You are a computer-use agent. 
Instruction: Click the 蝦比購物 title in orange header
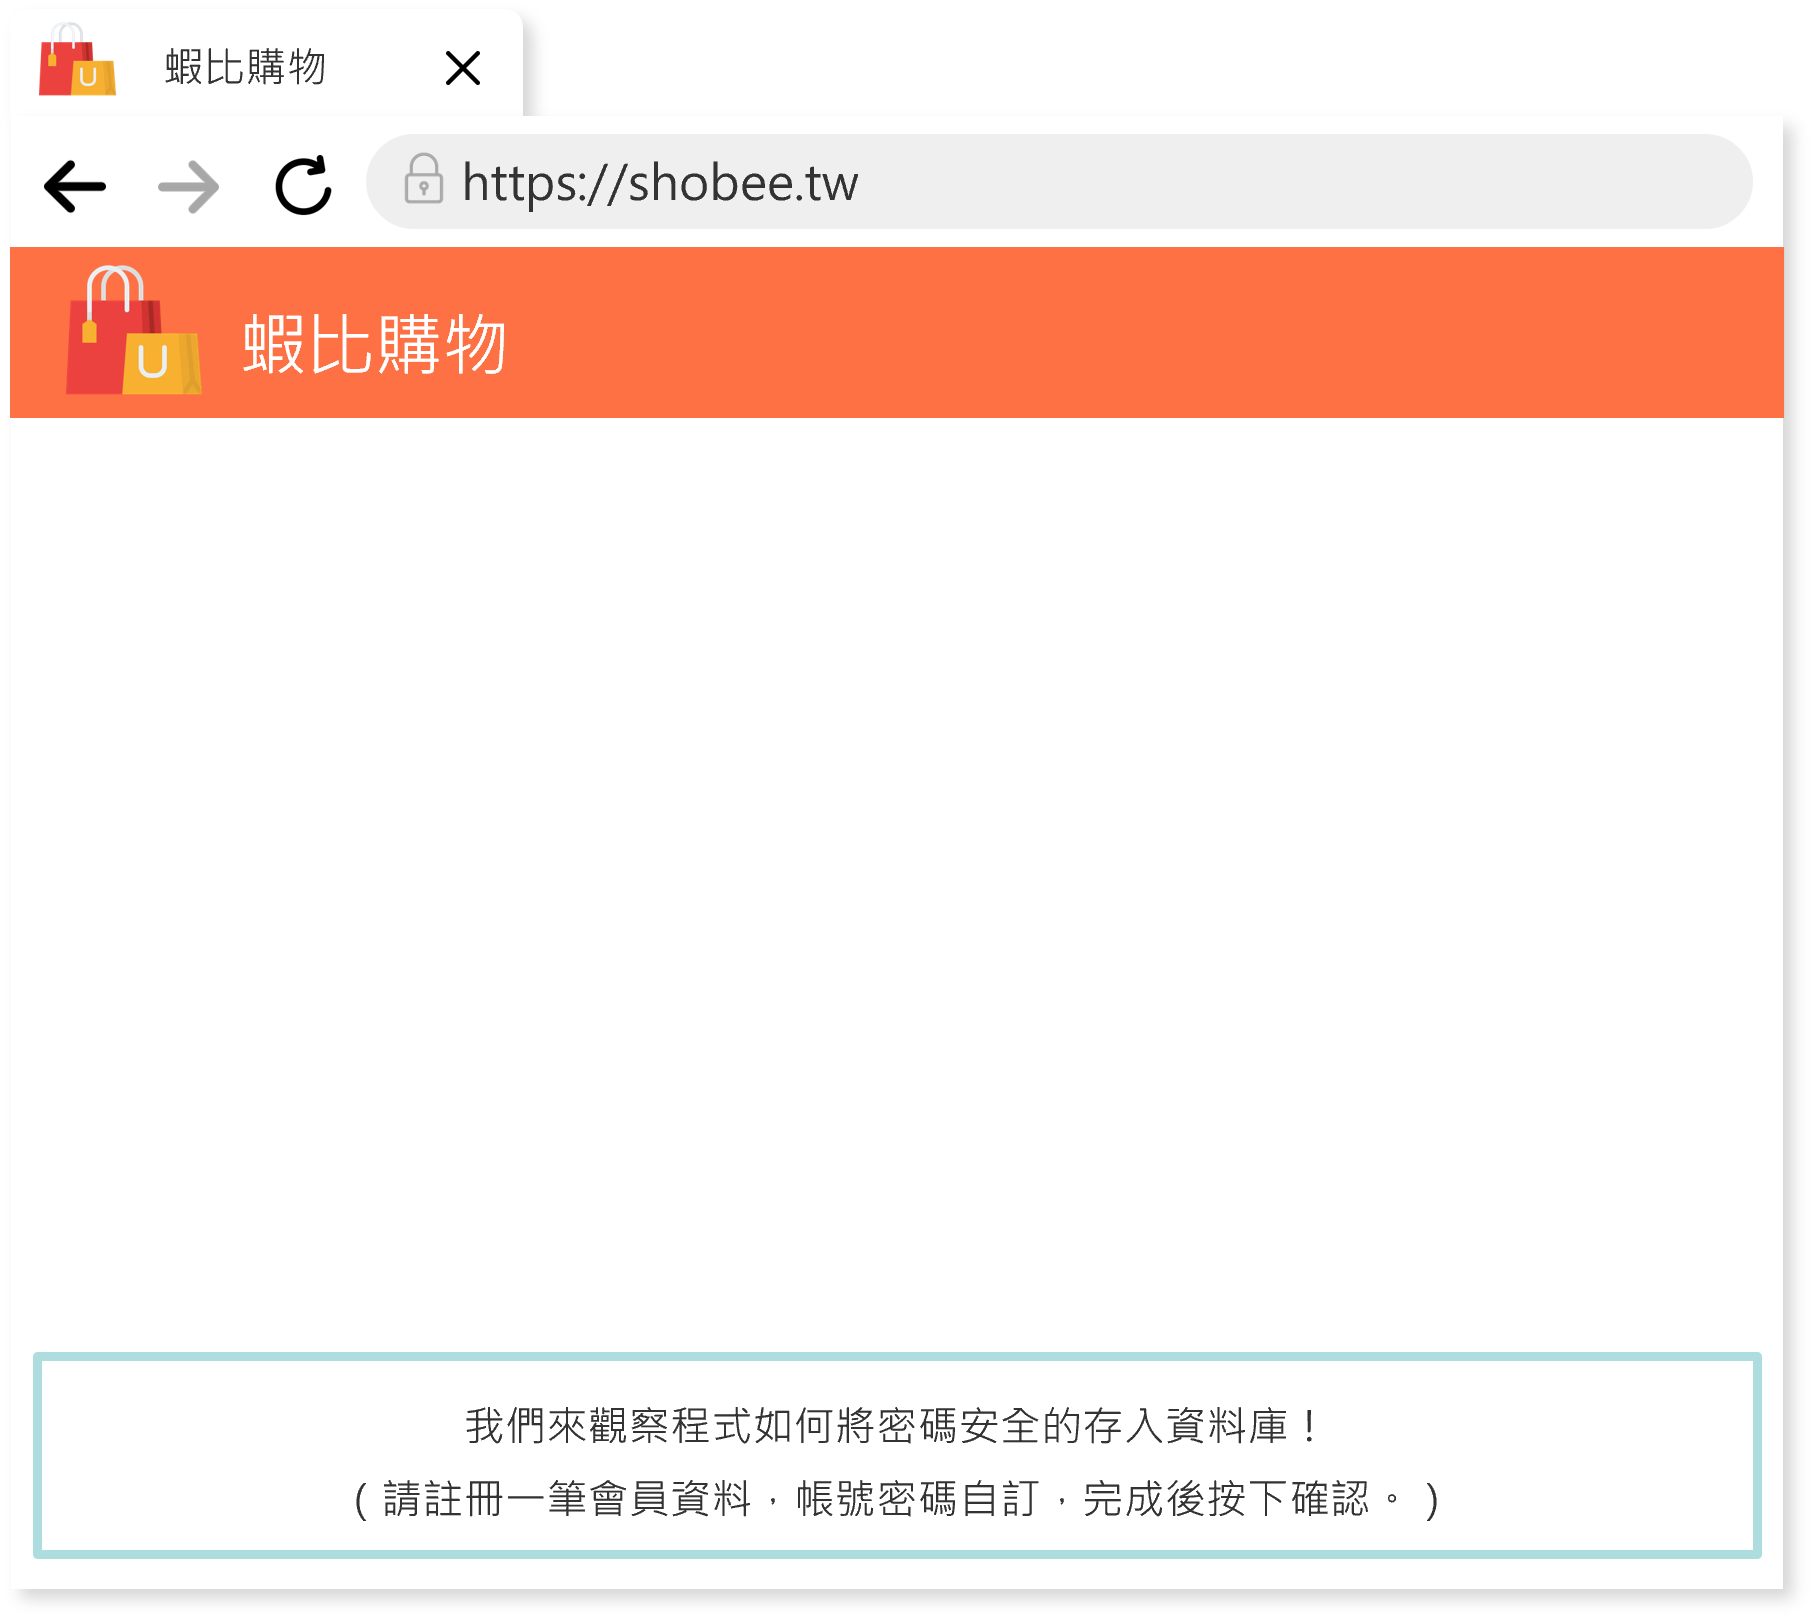coord(374,344)
